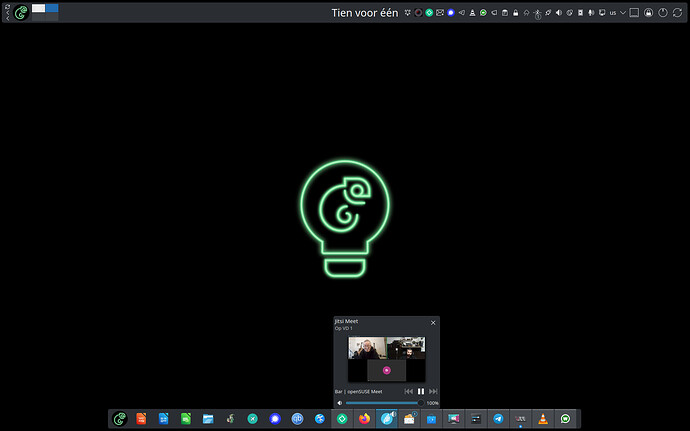Open the teal circular app icon in the dock

click(253, 419)
